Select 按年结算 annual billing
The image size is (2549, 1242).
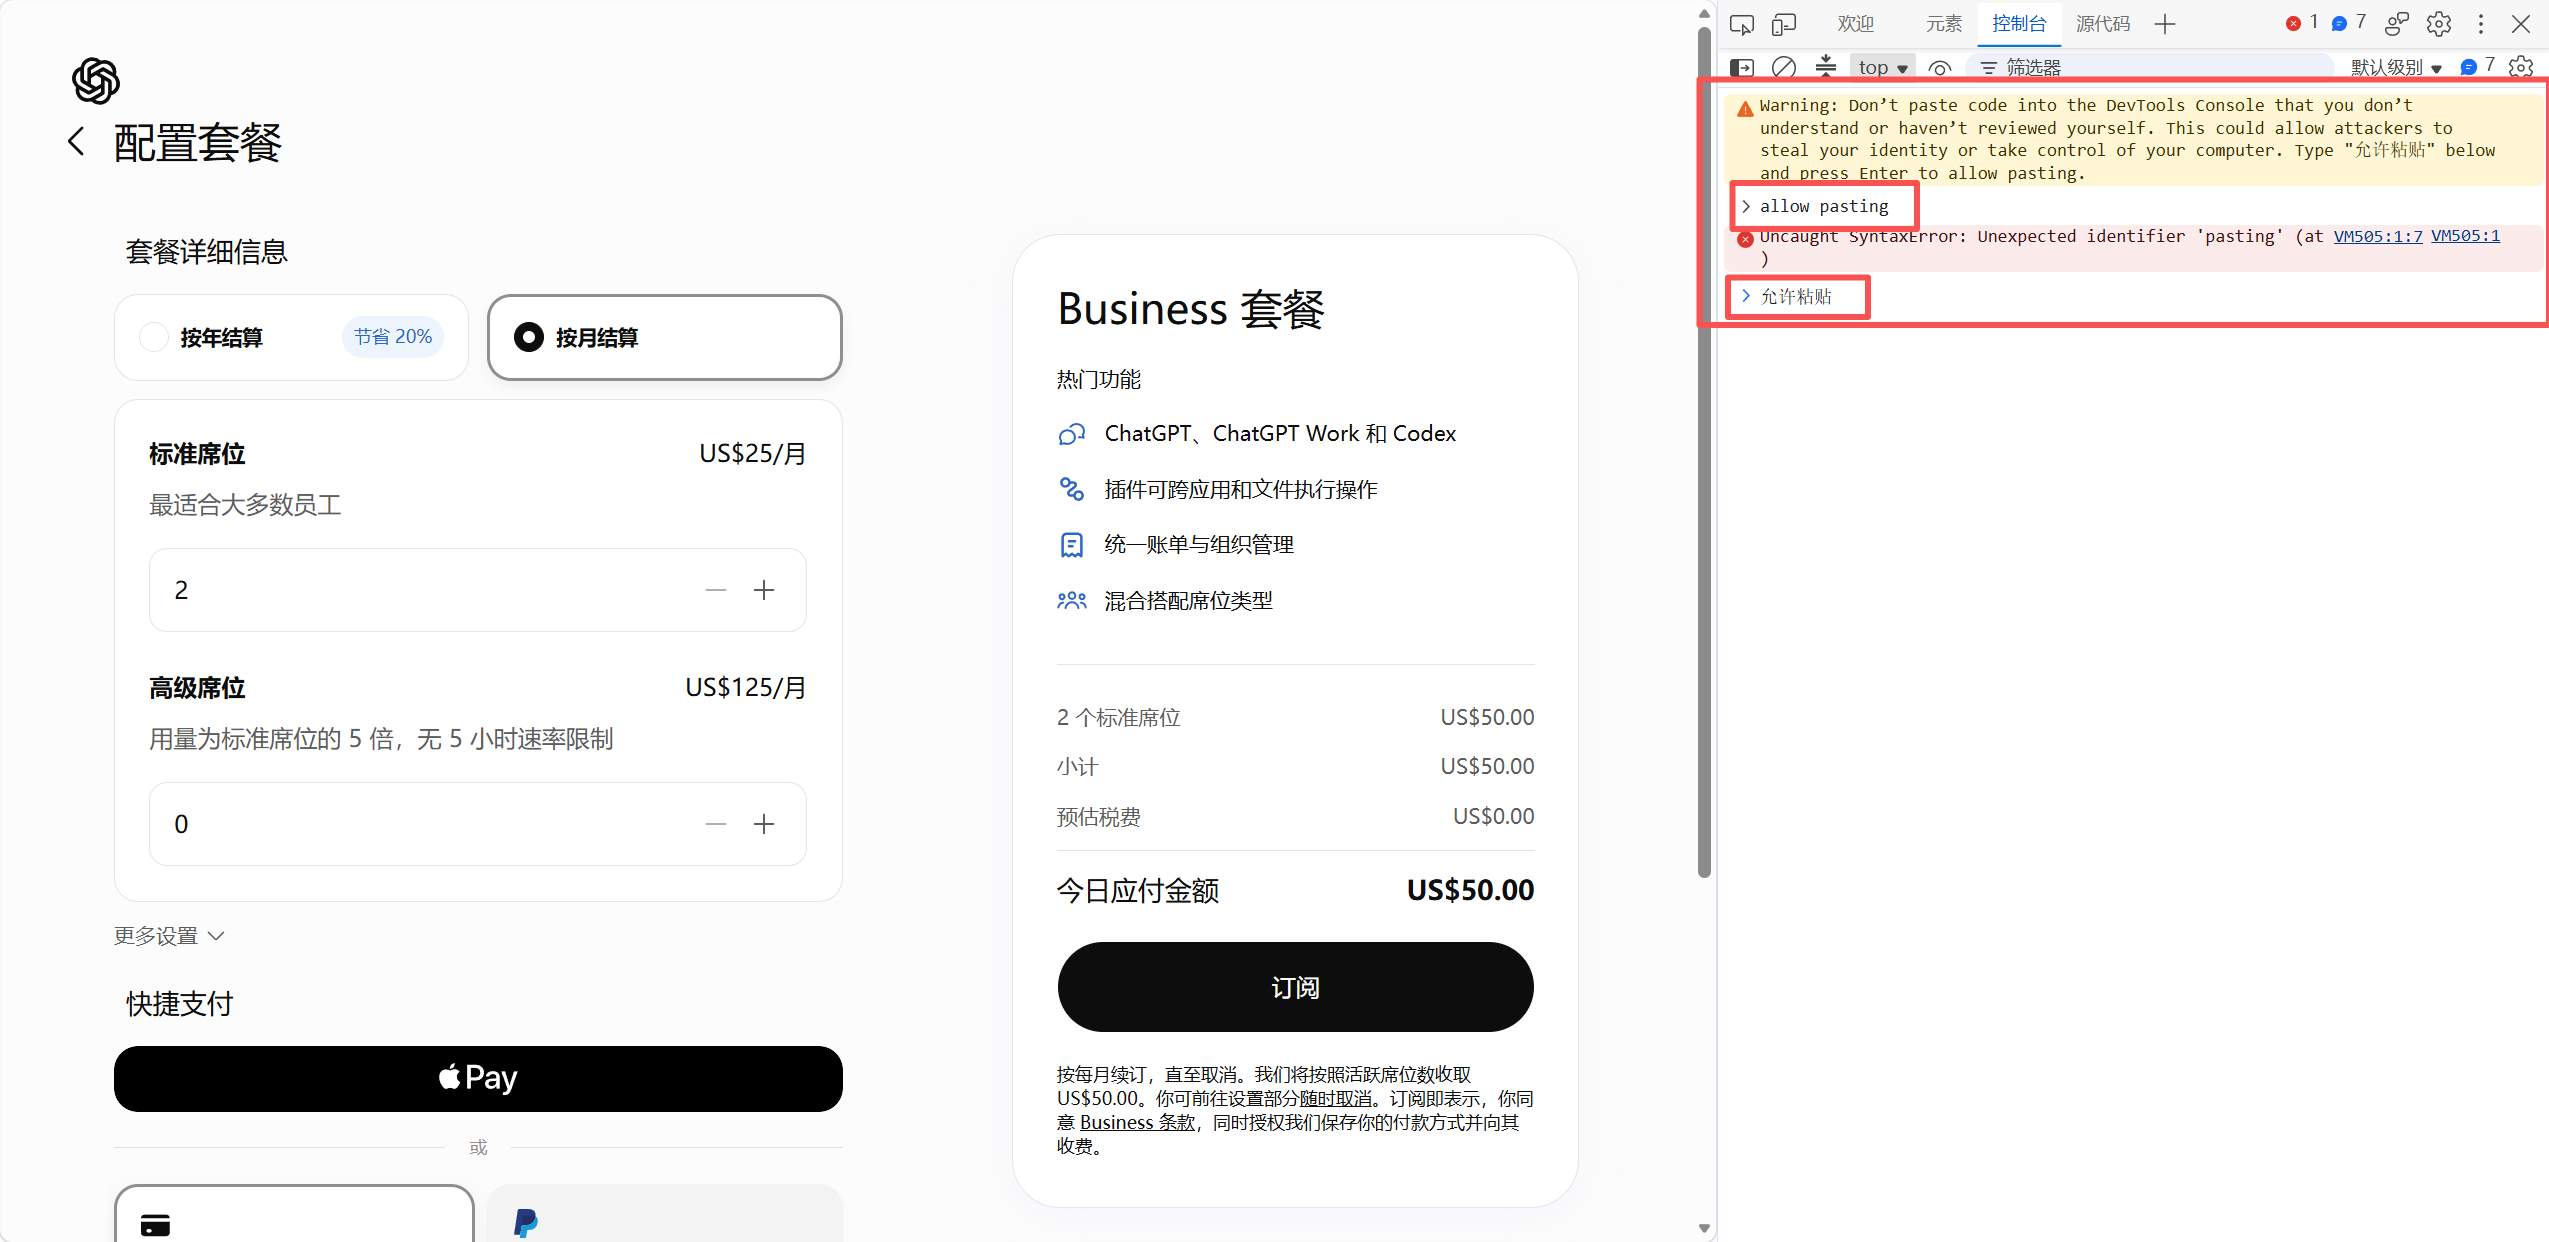291,337
